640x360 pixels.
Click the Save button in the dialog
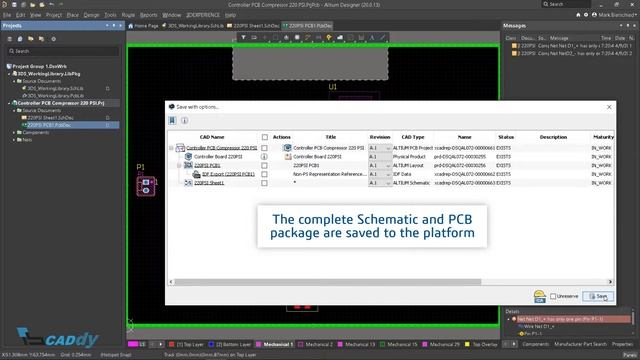tap(598, 296)
